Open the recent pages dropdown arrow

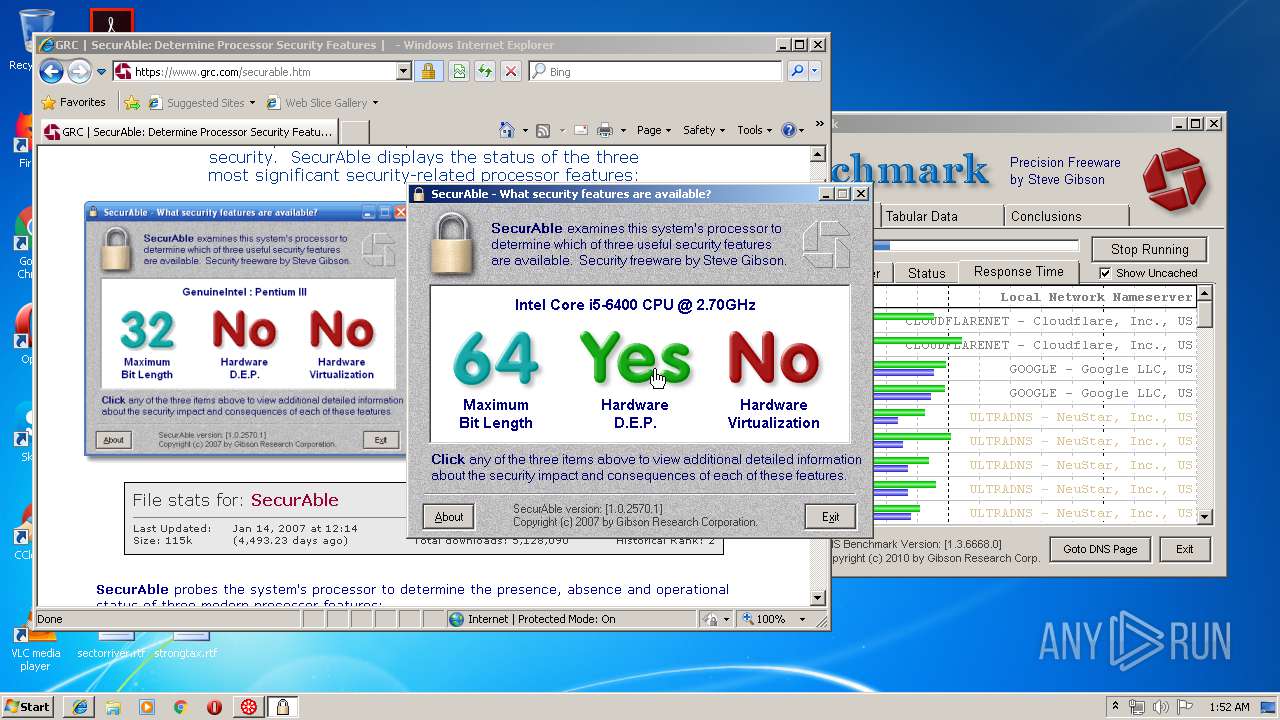click(101, 72)
